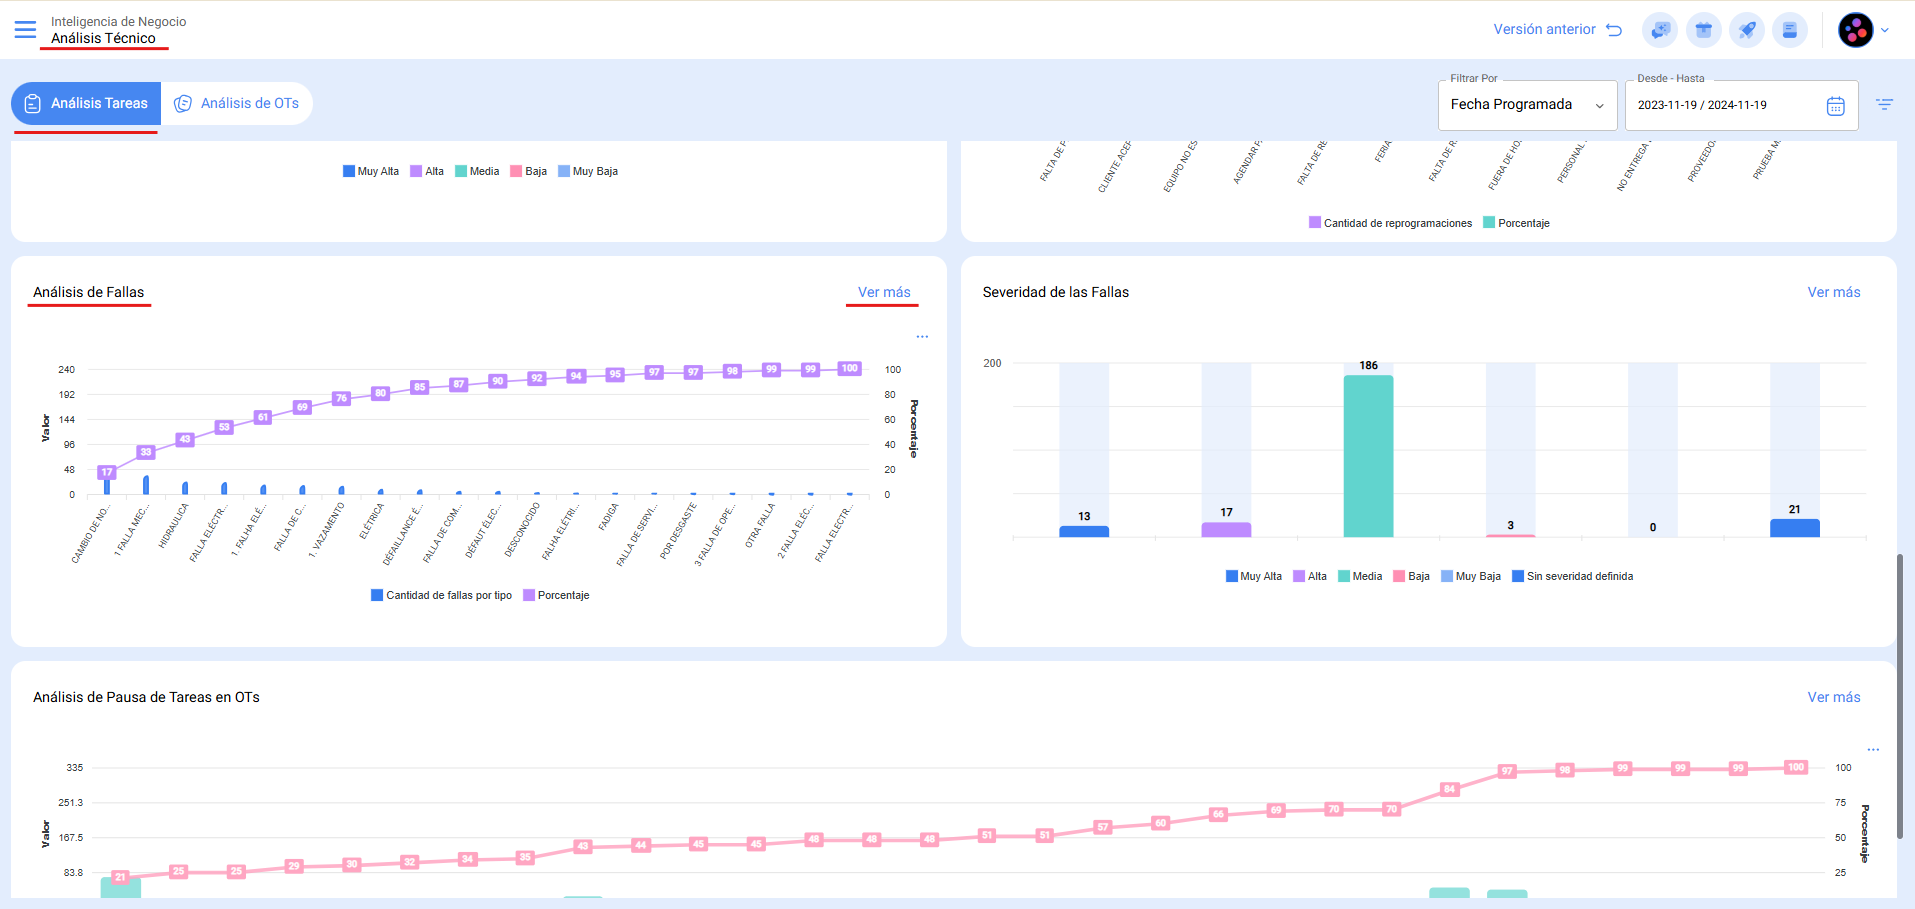Go back via 'Versión anterior' link
This screenshot has width=1915, height=909.
(x=1556, y=29)
